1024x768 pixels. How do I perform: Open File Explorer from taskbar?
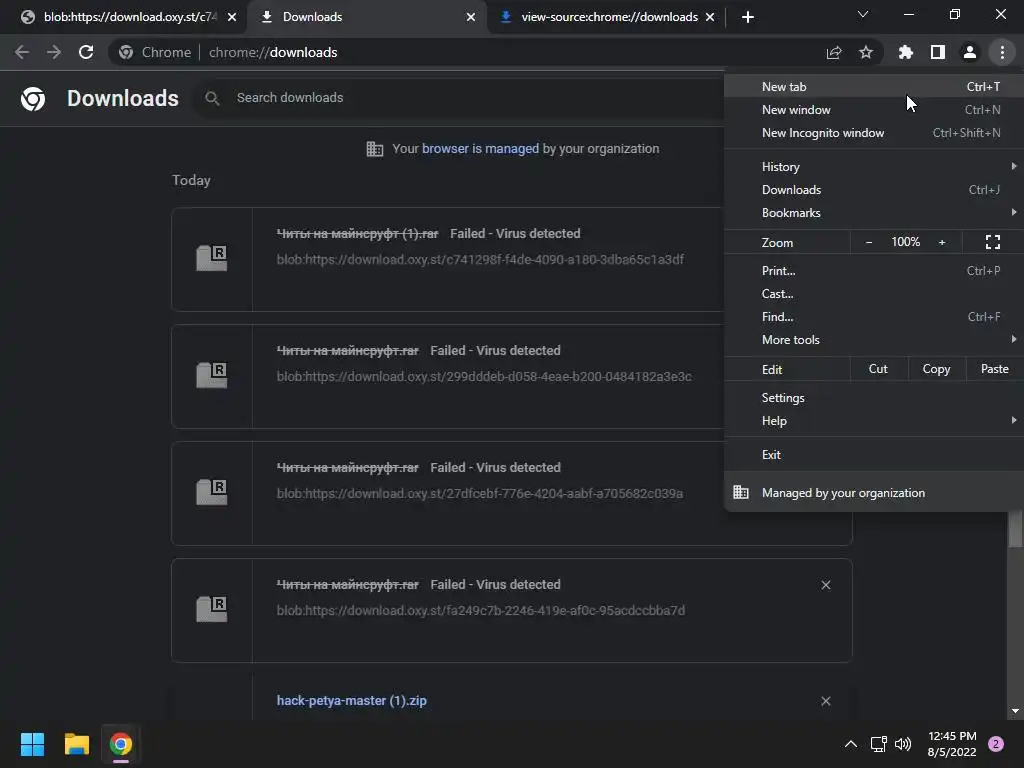(76, 744)
